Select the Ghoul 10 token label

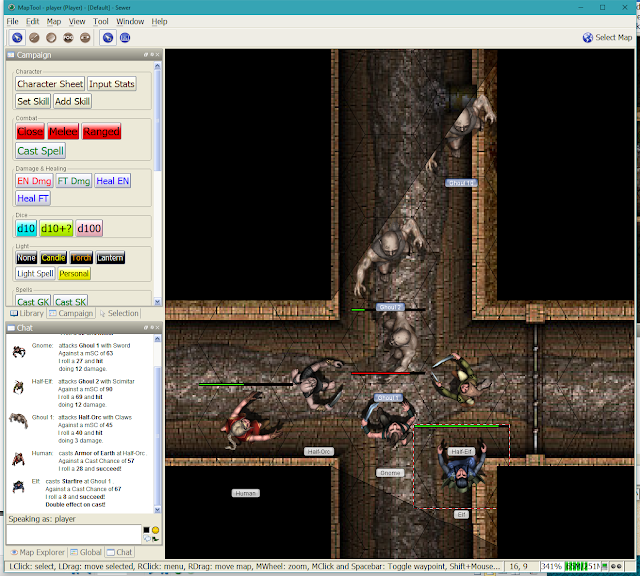(461, 183)
